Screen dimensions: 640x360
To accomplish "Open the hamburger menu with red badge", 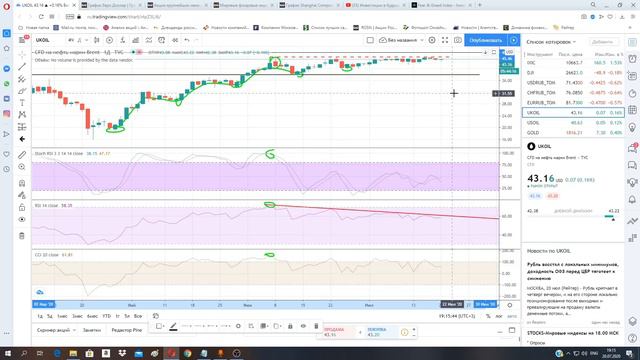I will [x=23, y=40].
